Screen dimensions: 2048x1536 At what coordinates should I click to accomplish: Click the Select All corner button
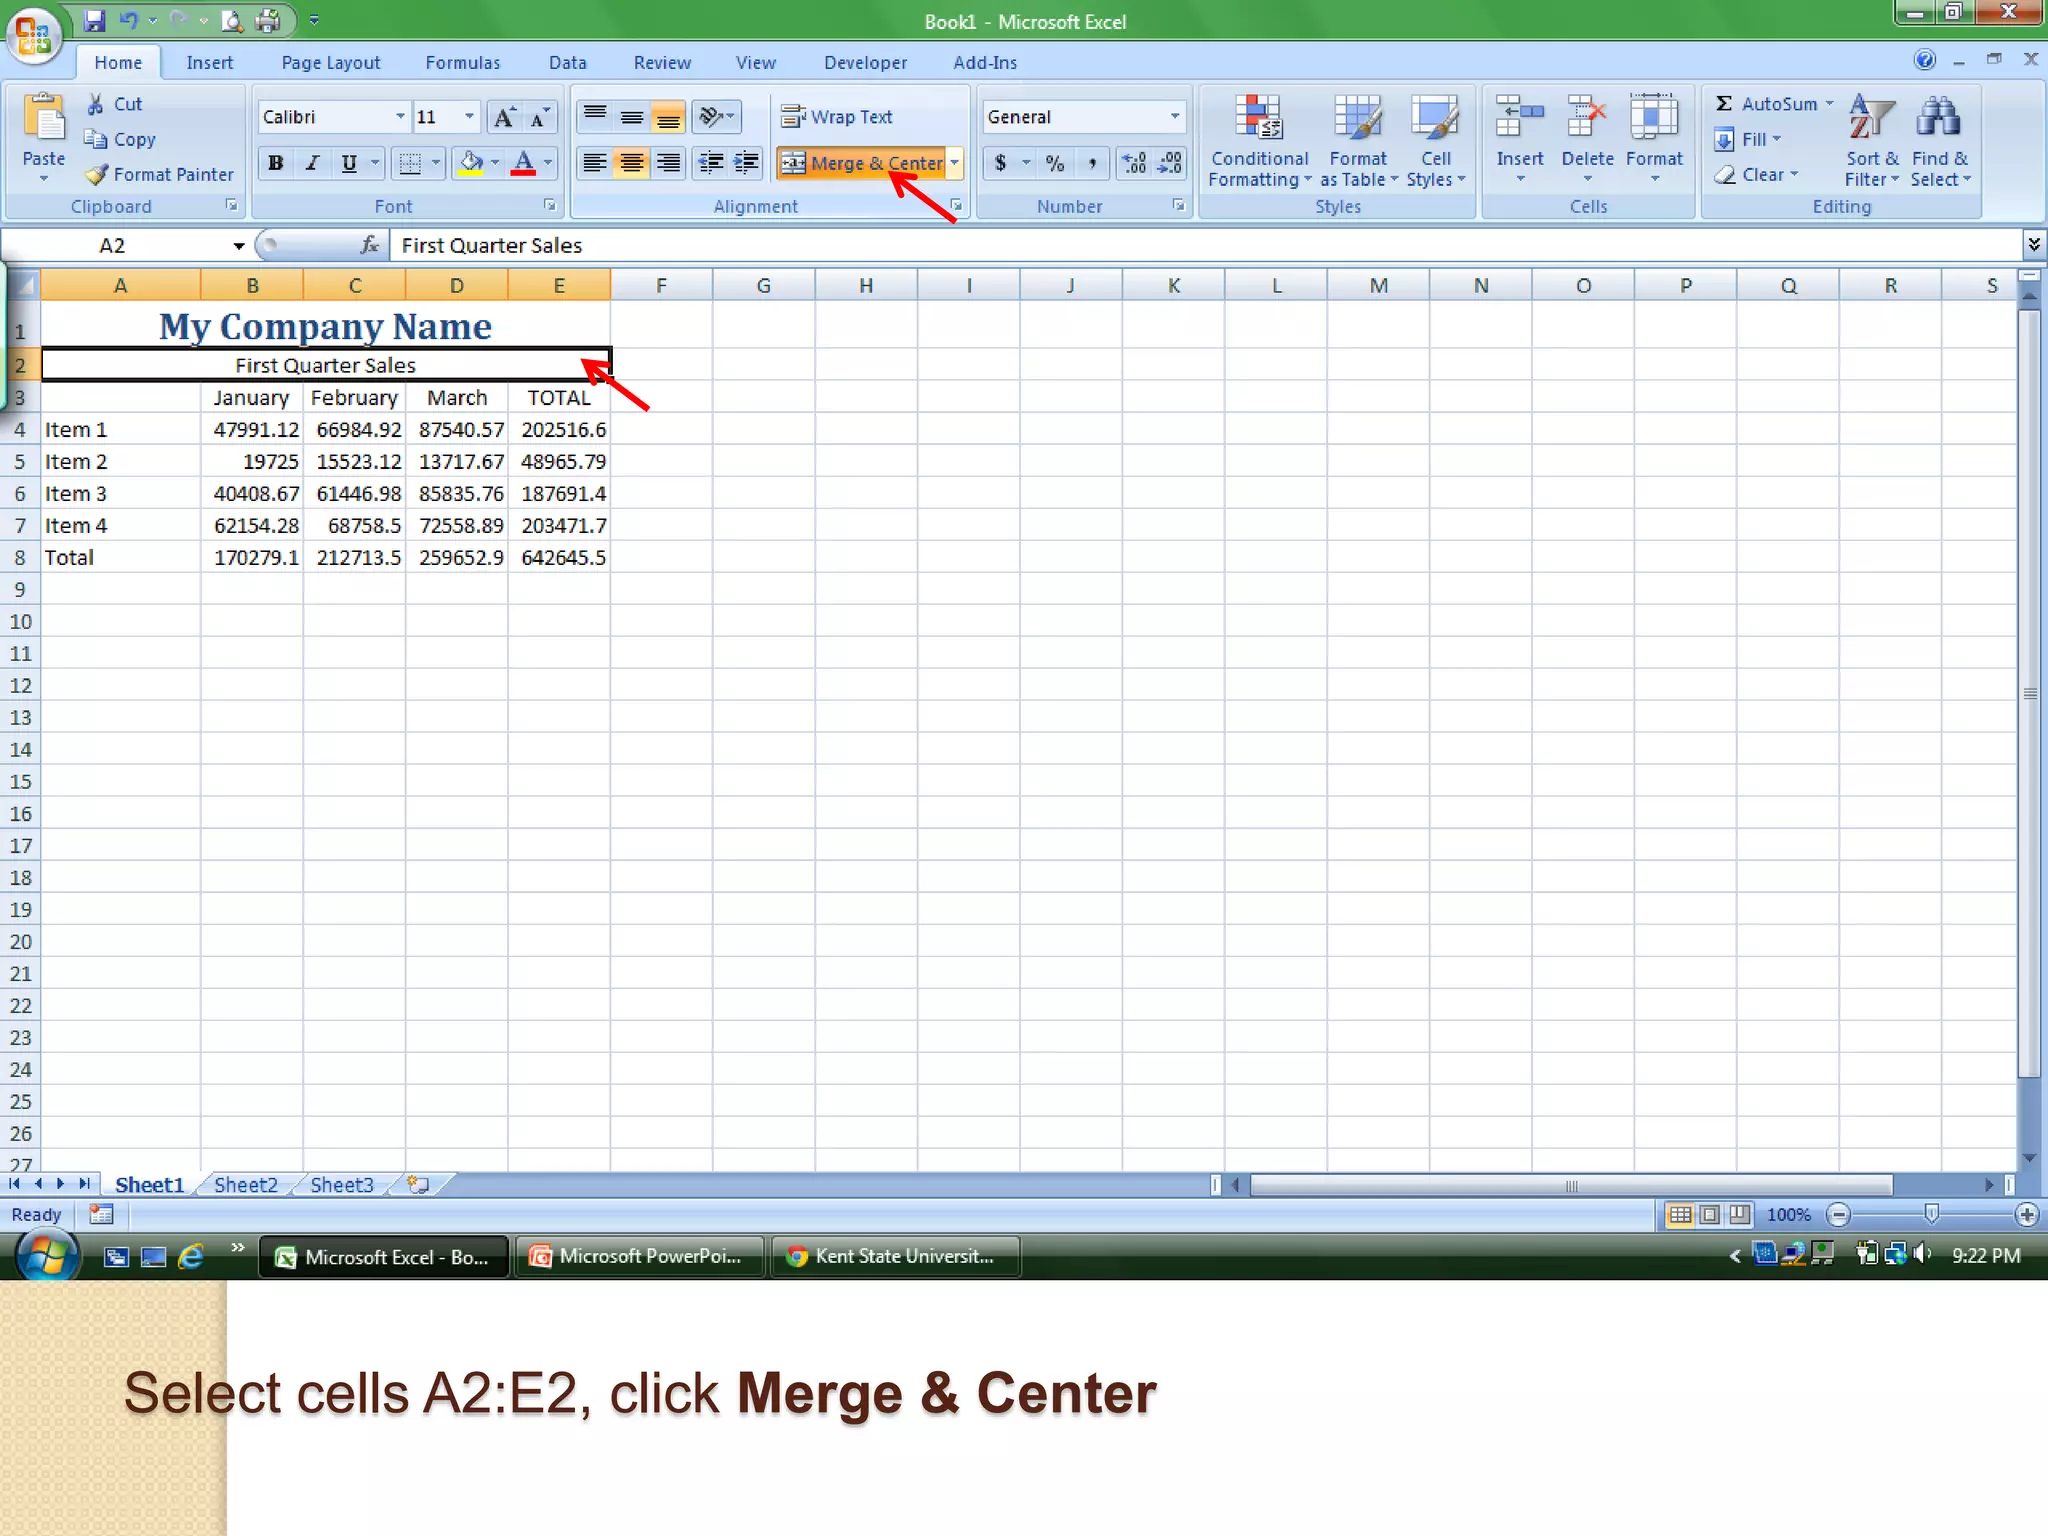click(22, 285)
